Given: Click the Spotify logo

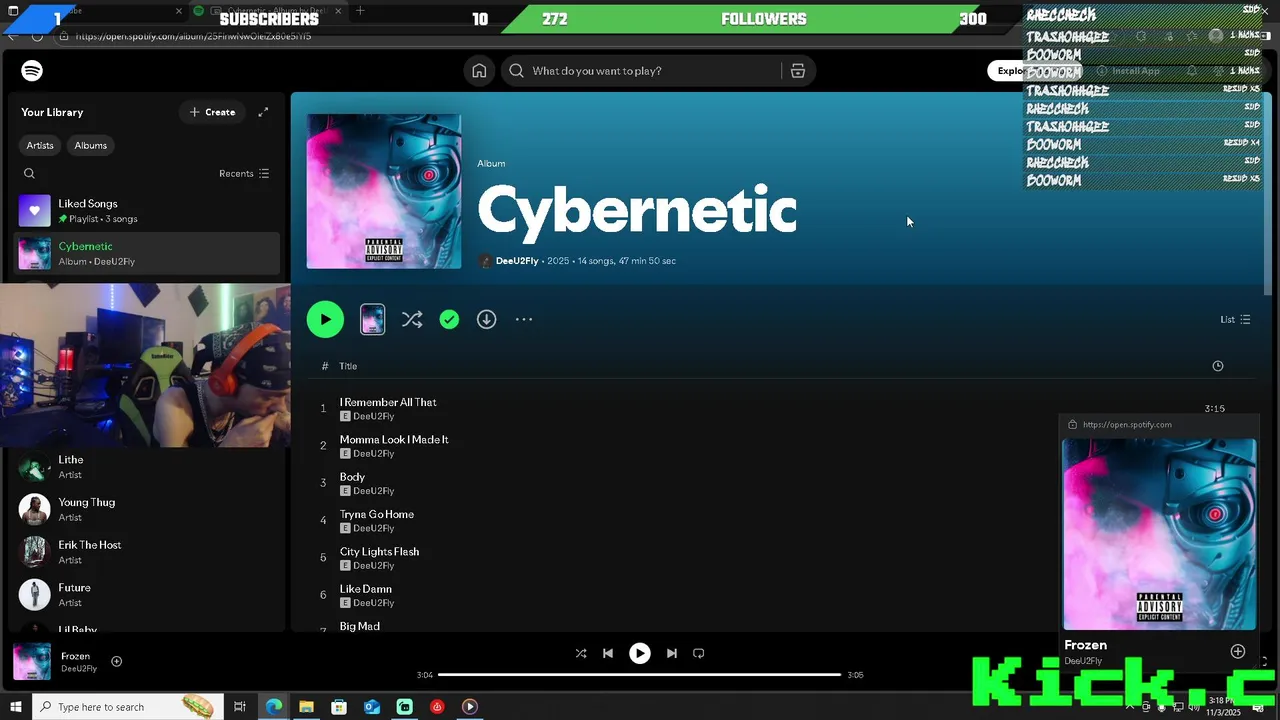Looking at the screenshot, I should [x=32, y=71].
